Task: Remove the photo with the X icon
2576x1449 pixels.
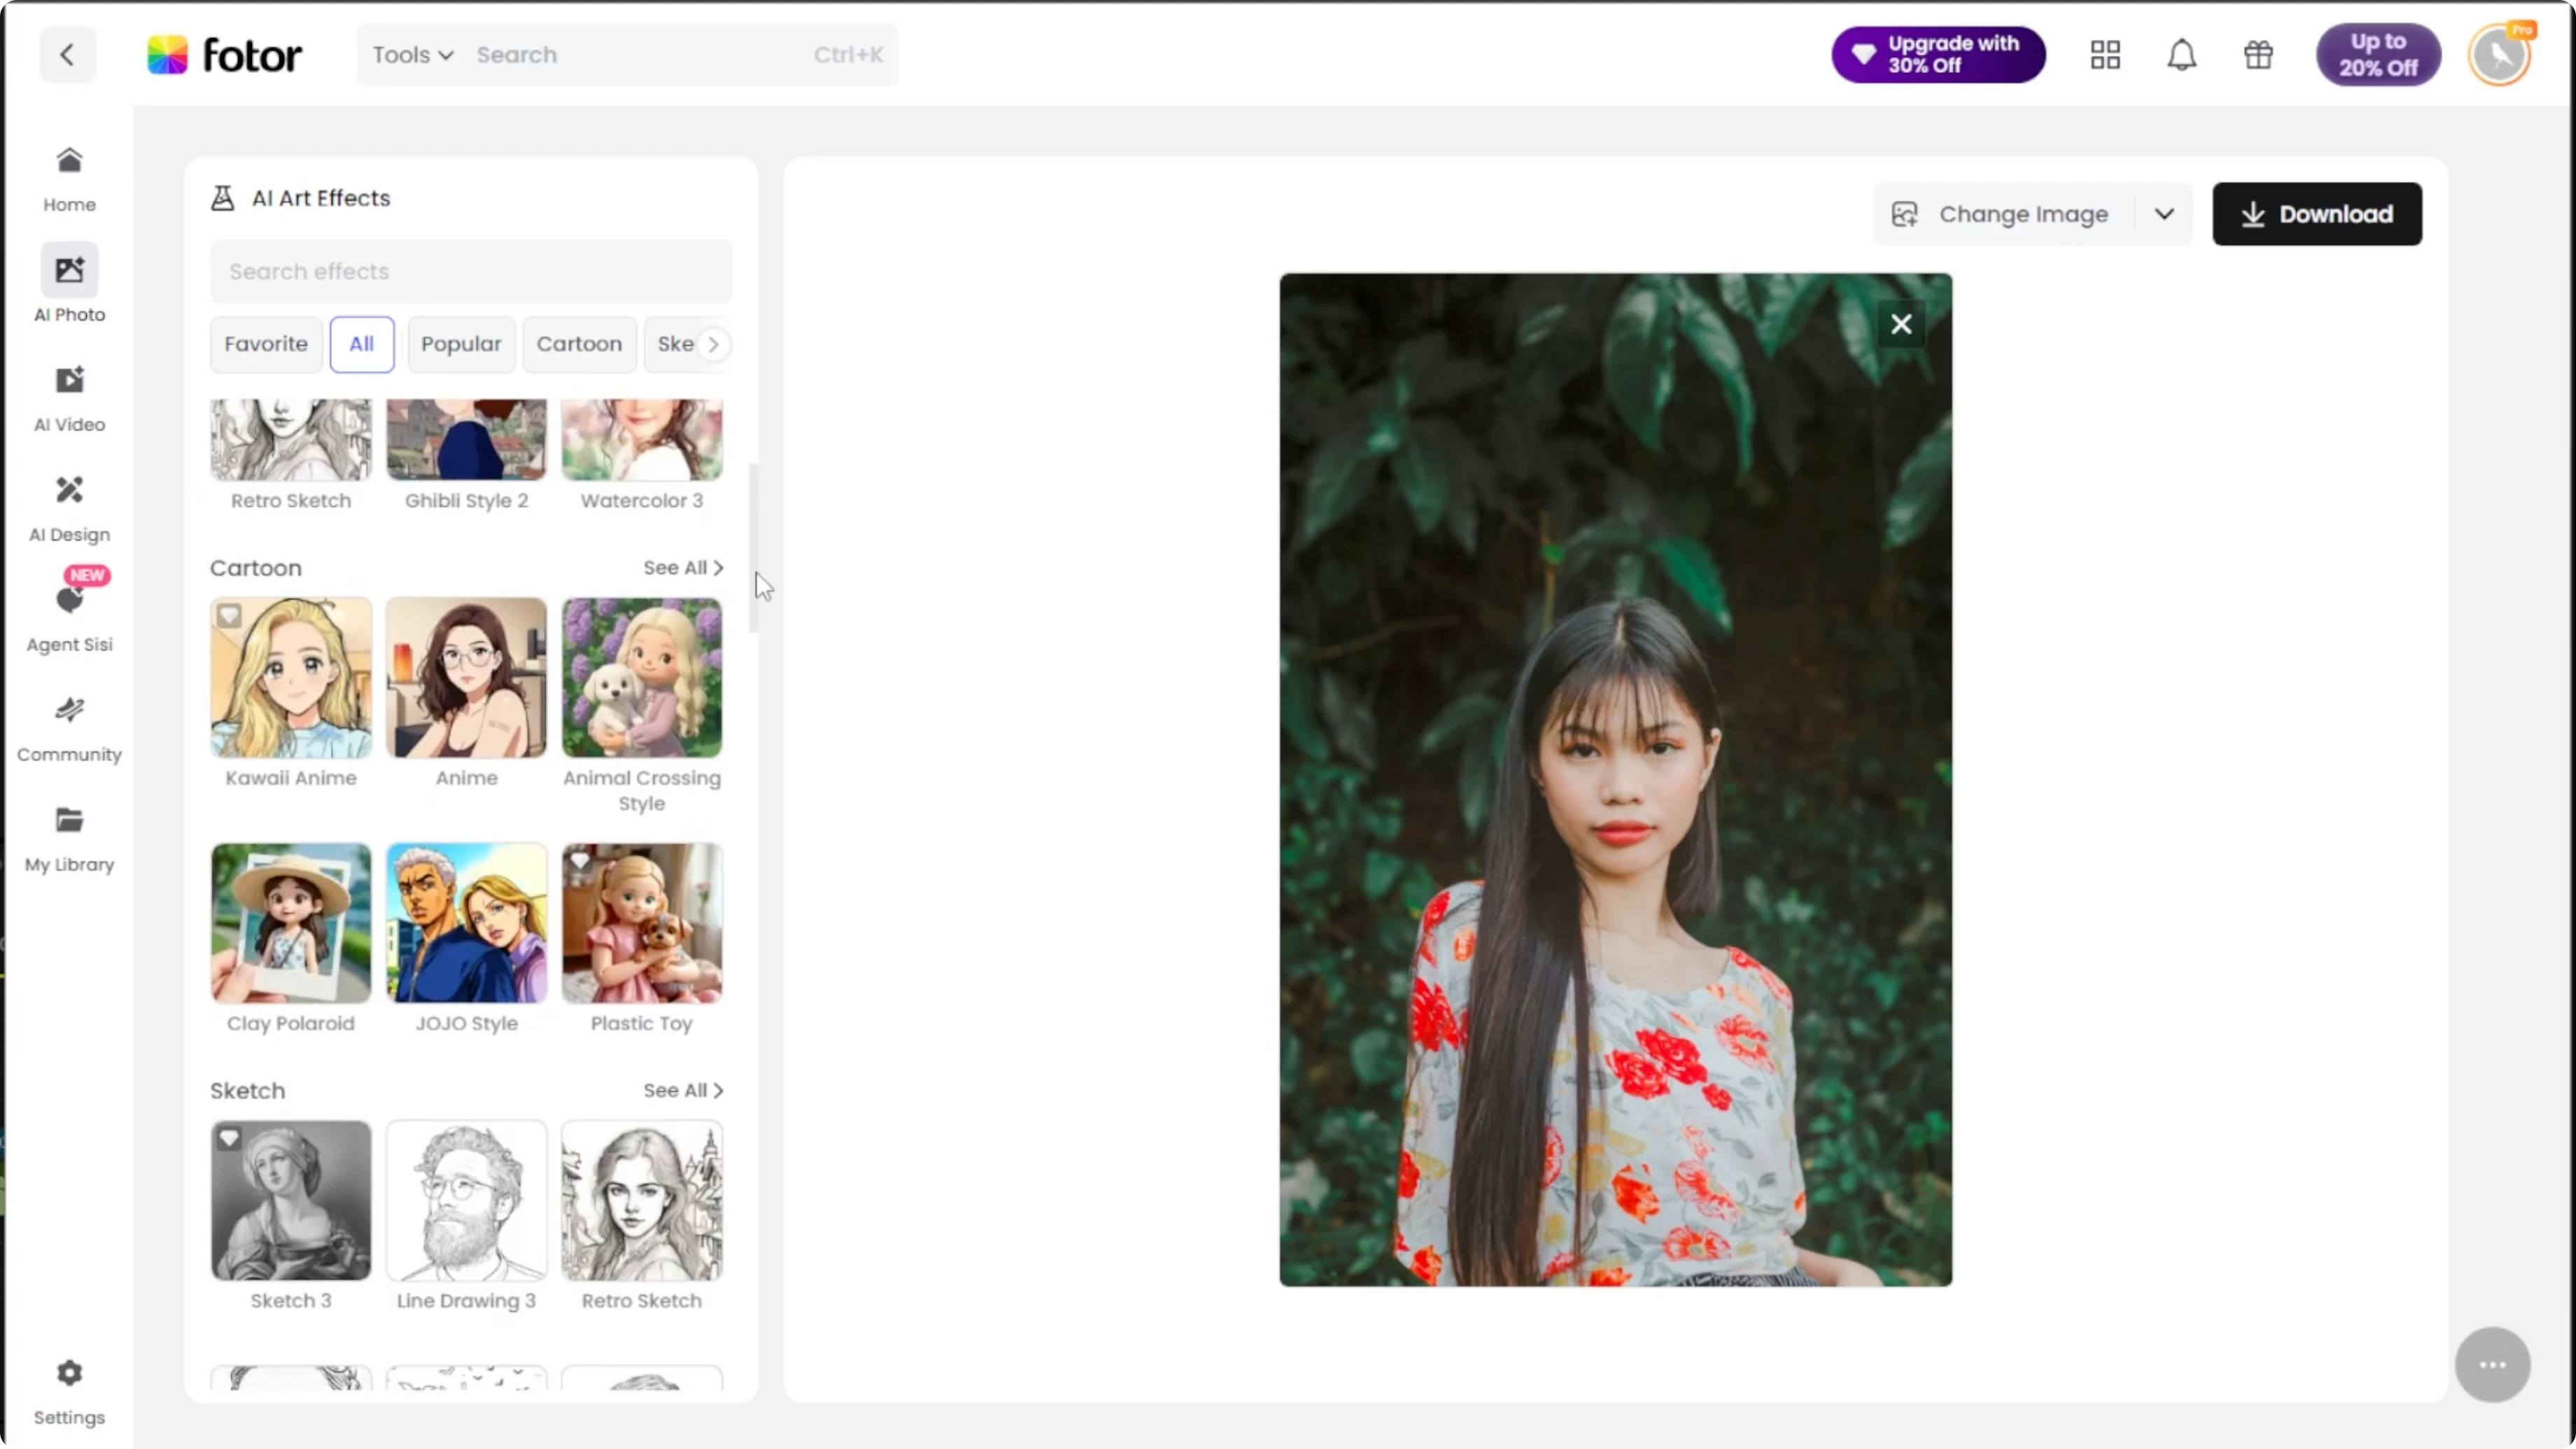Action: 1901,324
